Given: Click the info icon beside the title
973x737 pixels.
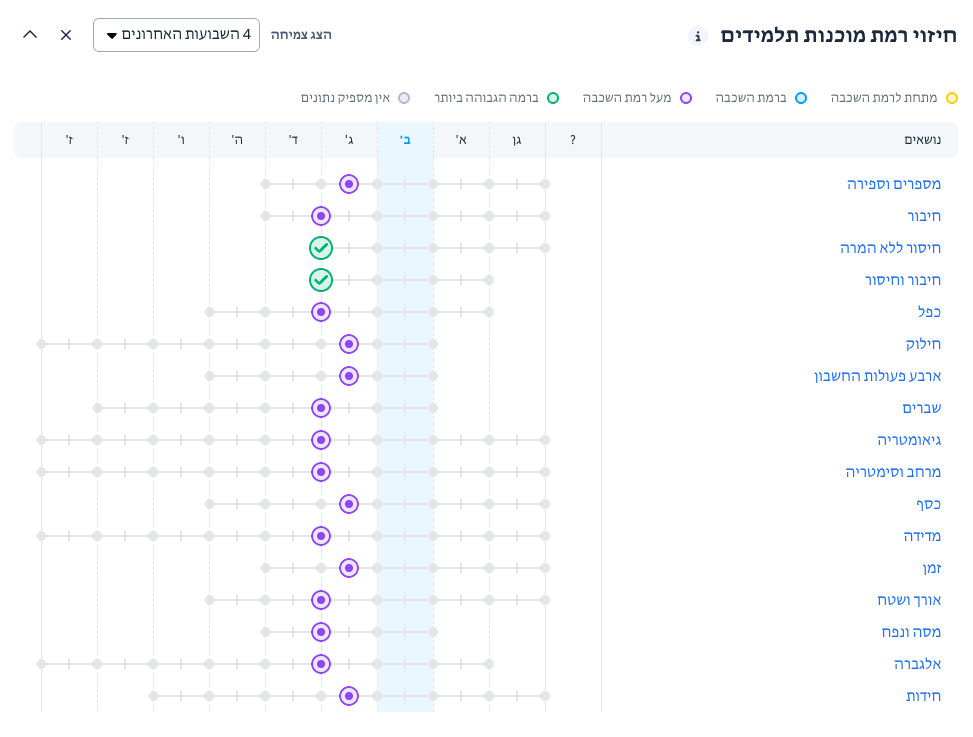Looking at the screenshot, I should point(698,36).
